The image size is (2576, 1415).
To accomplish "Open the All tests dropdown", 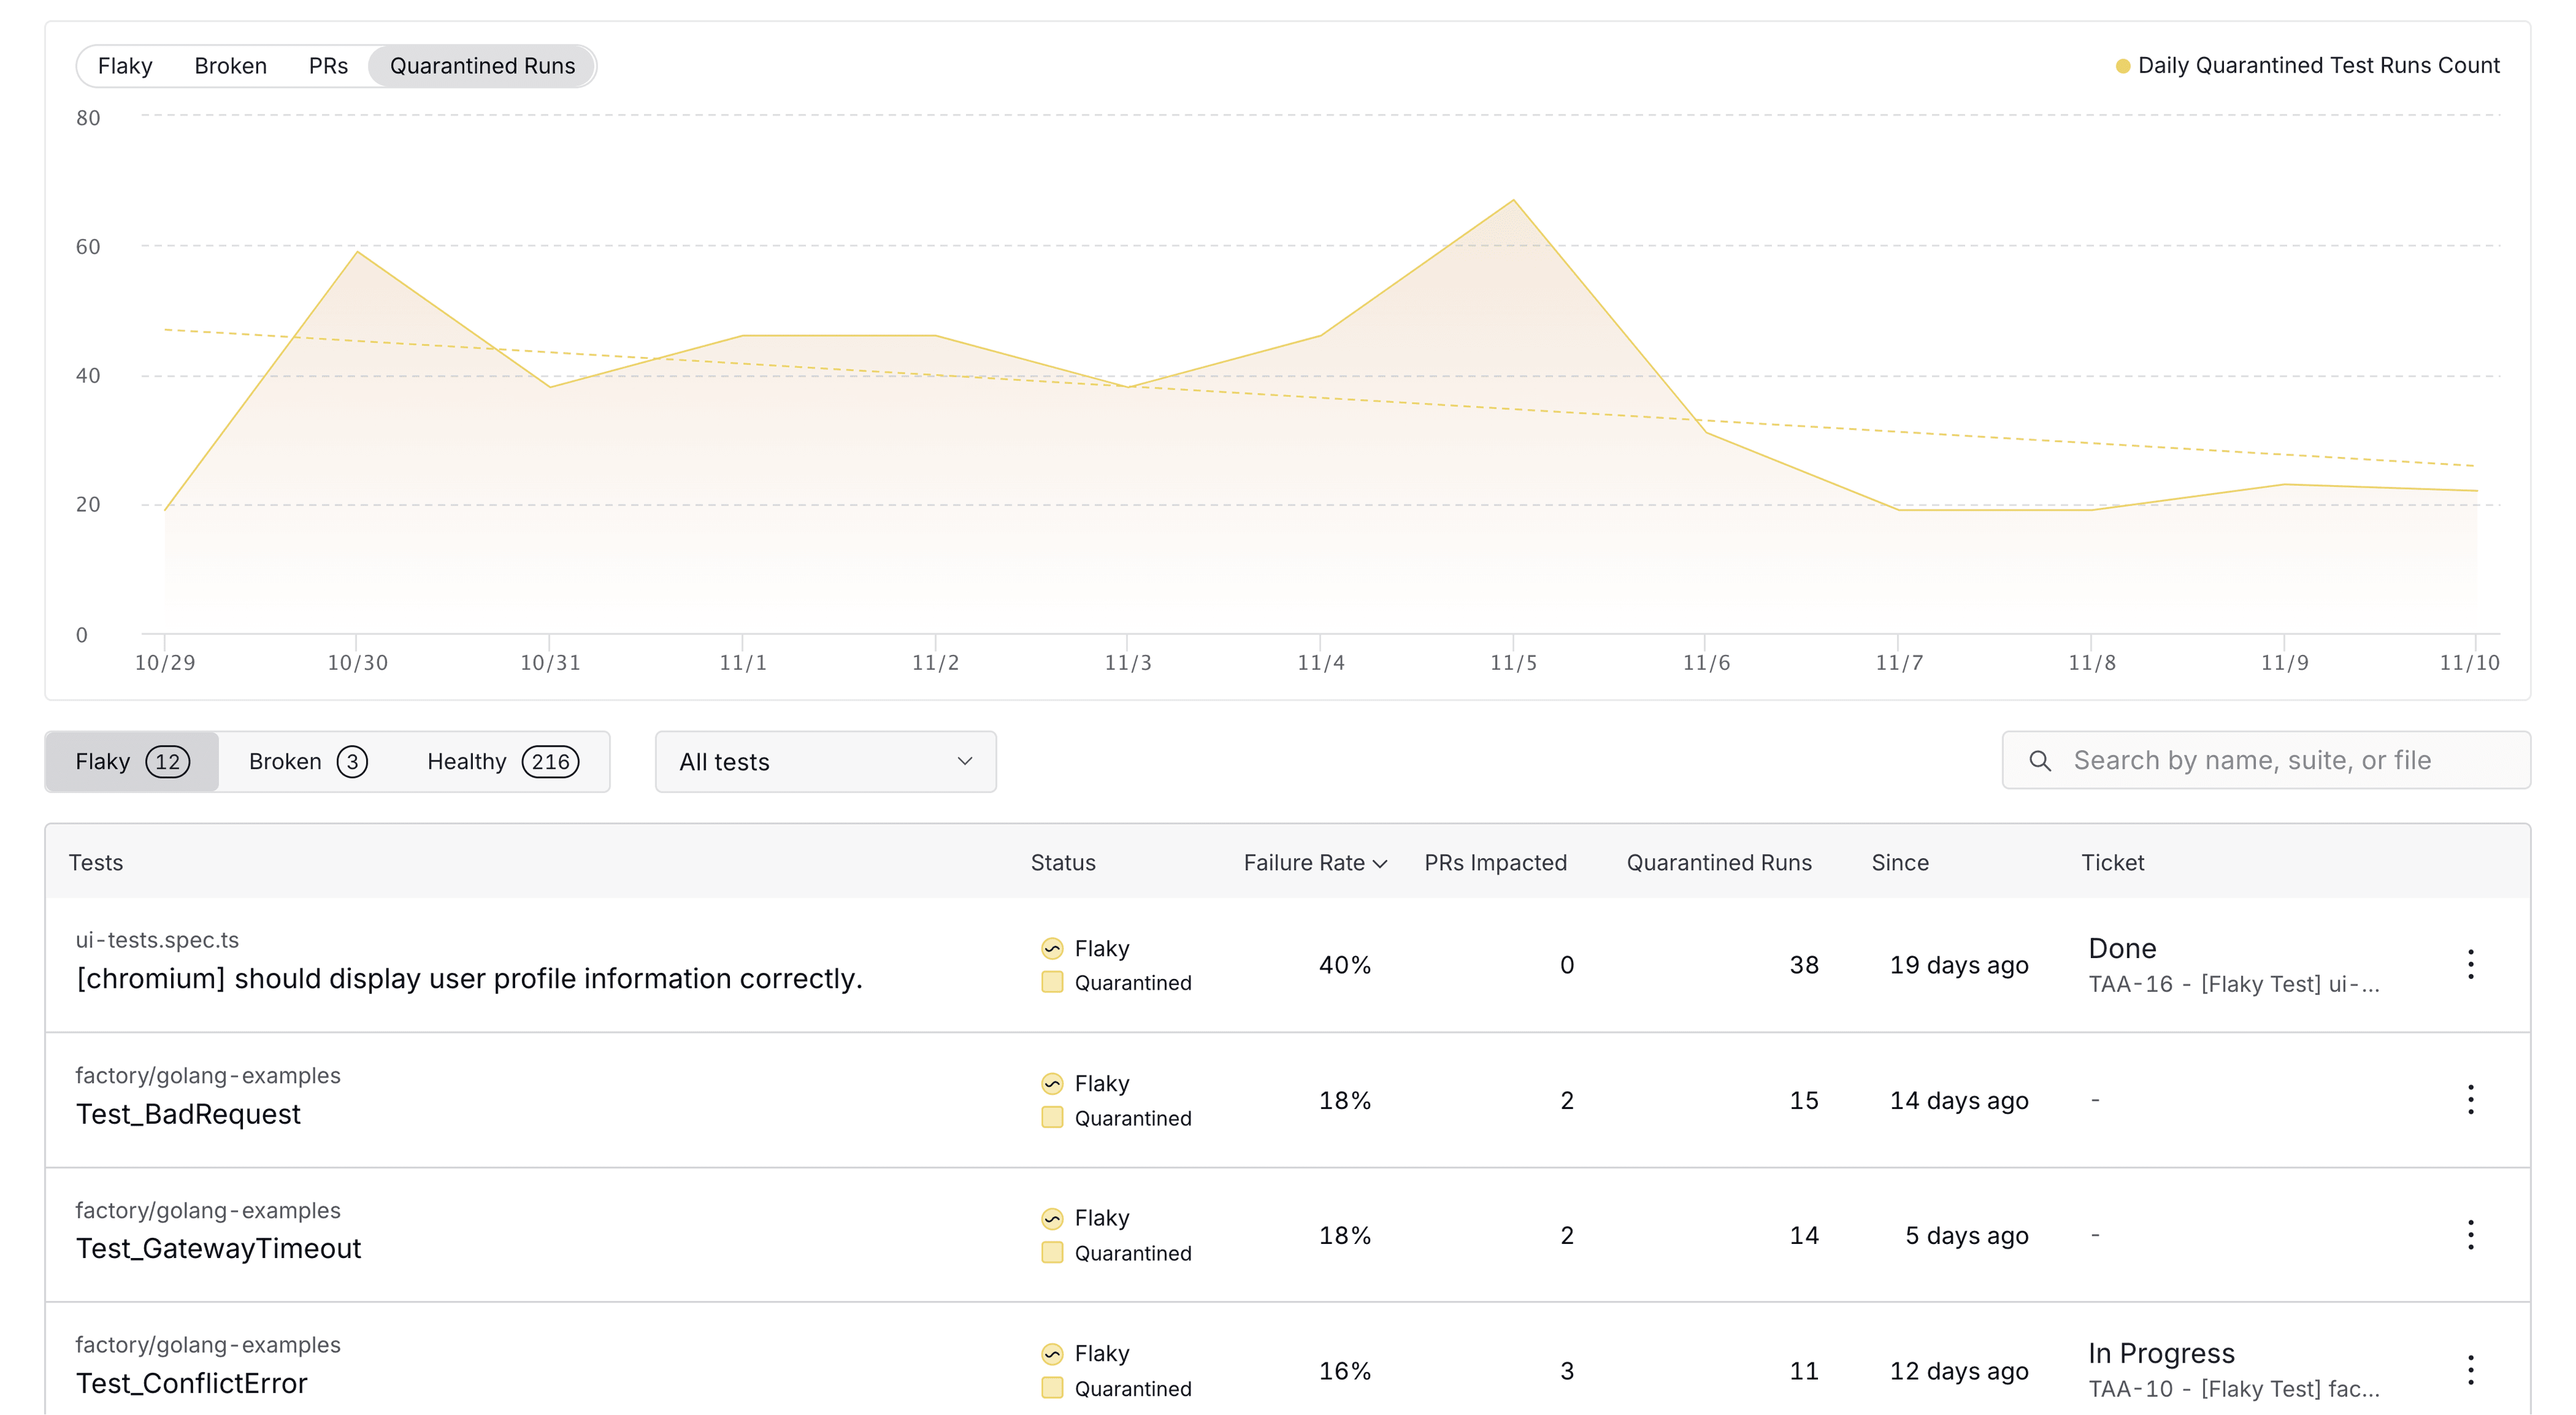I will pyautogui.click(x=825, y=762).
